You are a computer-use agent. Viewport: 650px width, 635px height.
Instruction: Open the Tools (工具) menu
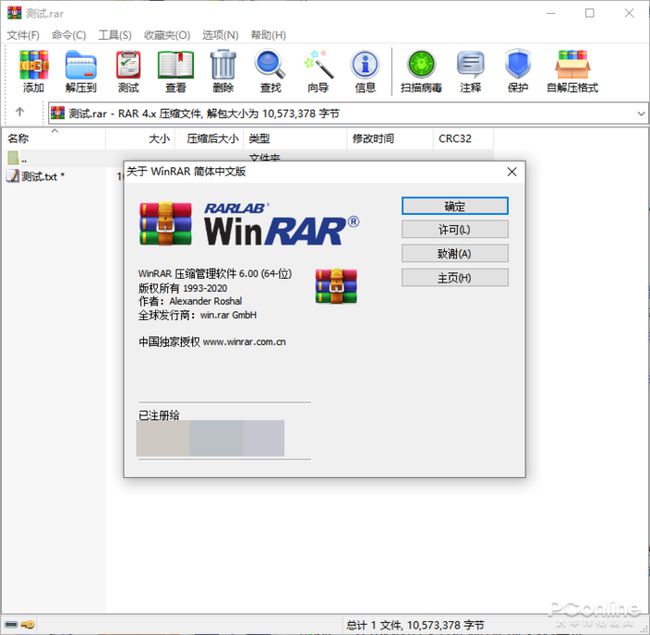pyautogui.click(x=115, y=35)
